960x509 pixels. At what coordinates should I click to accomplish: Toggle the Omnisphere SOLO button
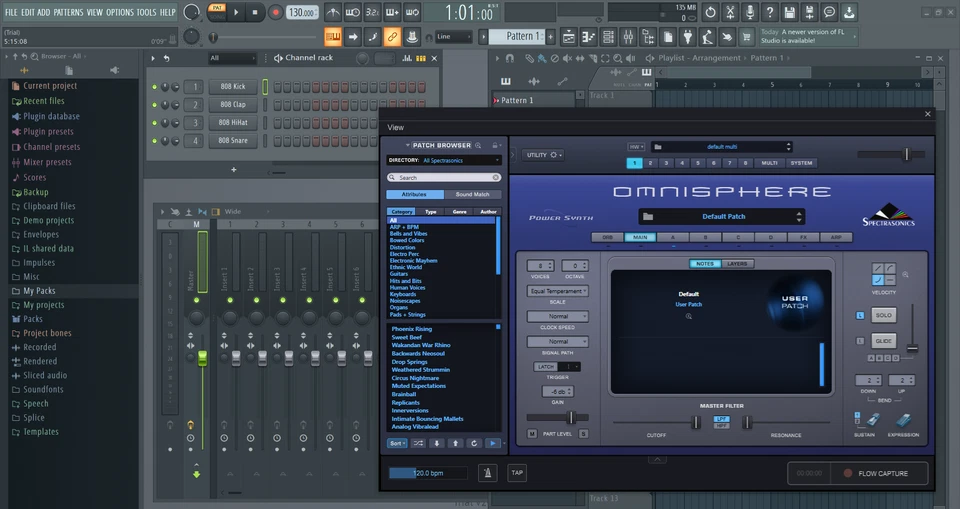[x=883, y=315]
